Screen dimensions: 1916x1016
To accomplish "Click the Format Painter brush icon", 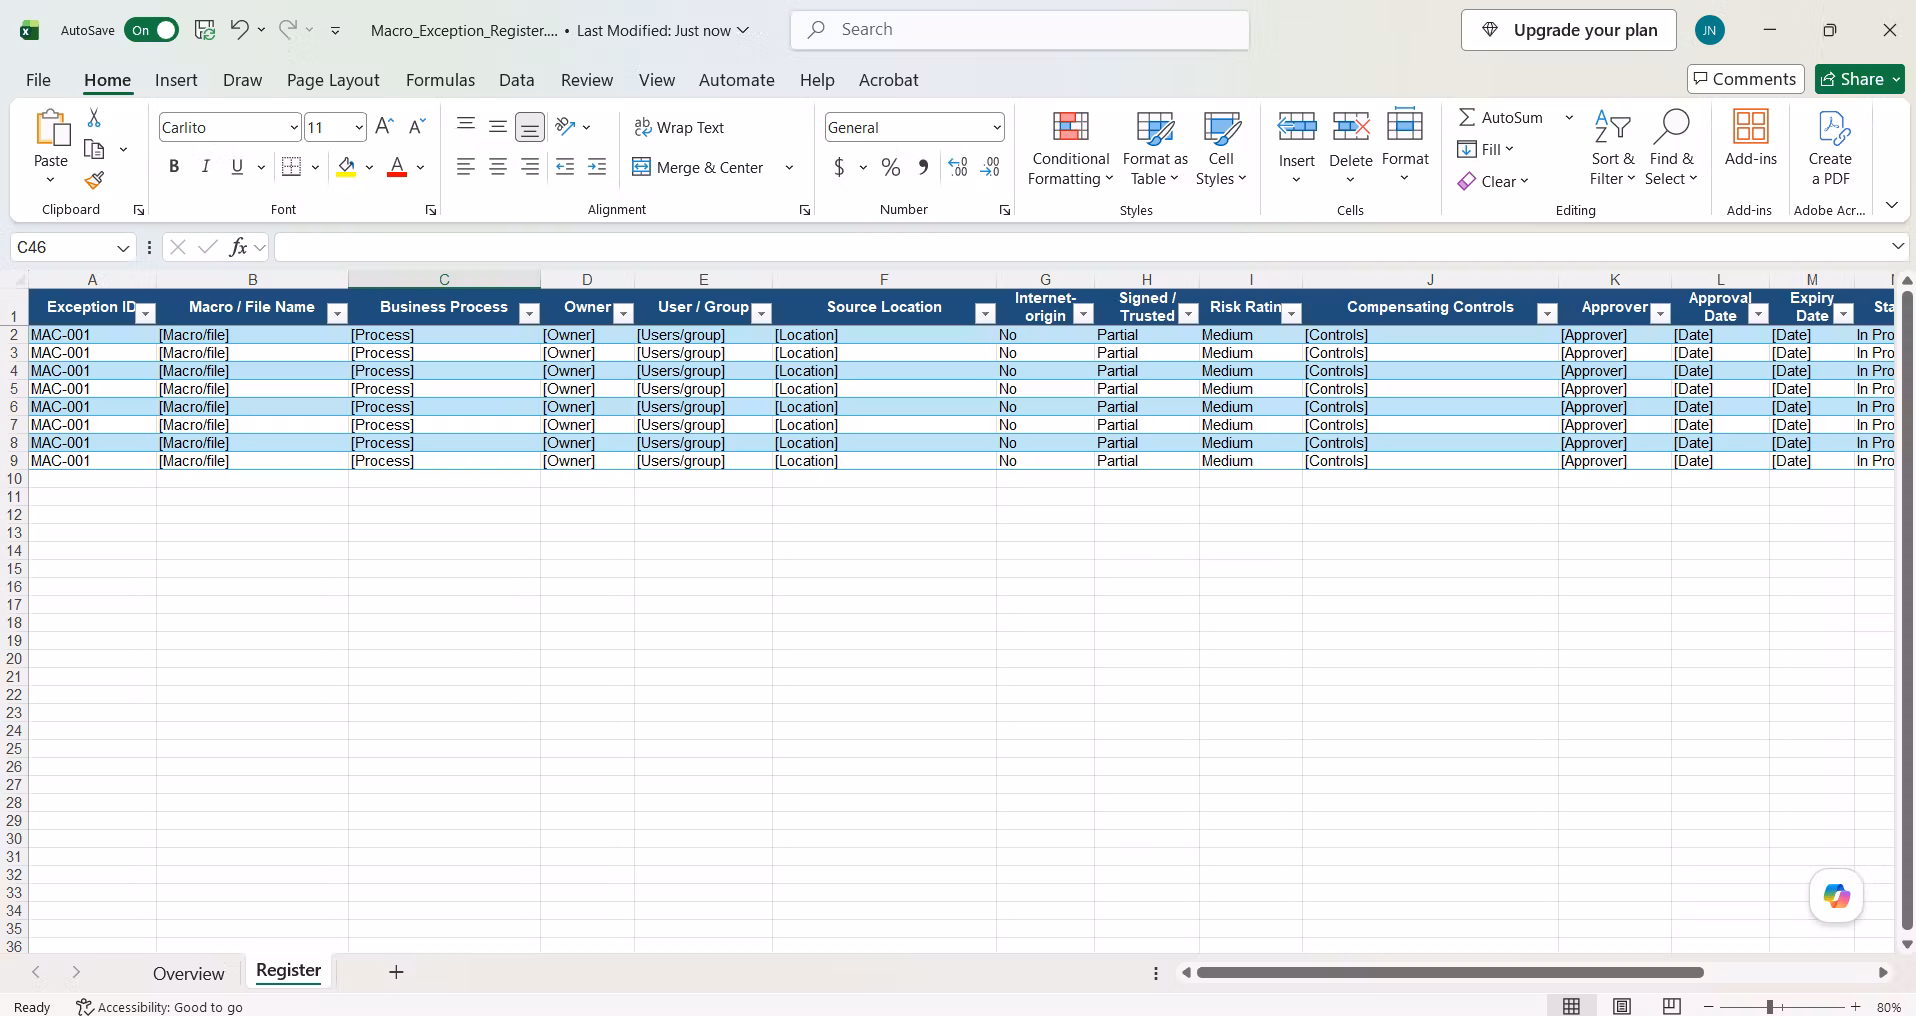I will 94,180.
